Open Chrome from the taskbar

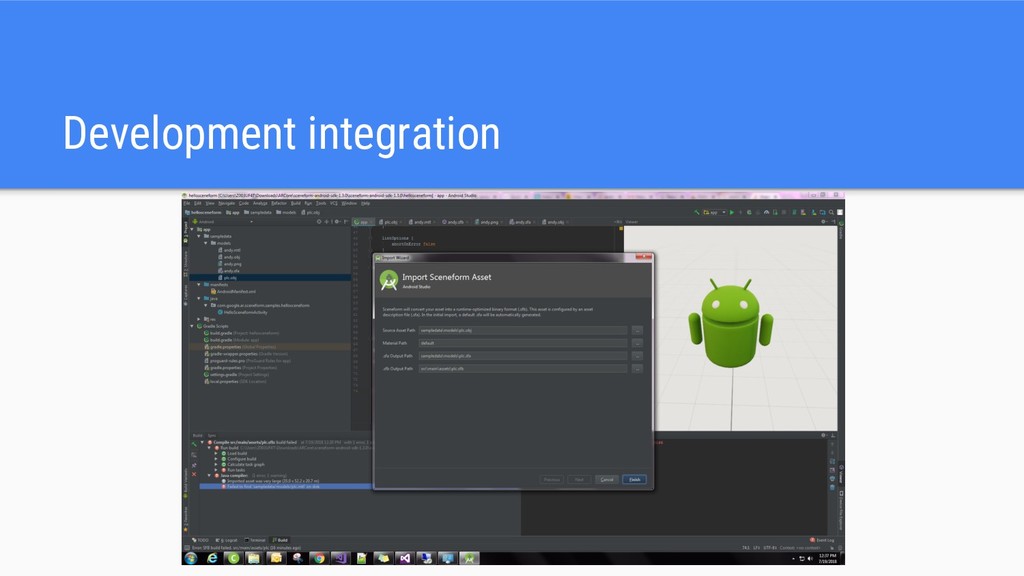[x=319, y=558]
